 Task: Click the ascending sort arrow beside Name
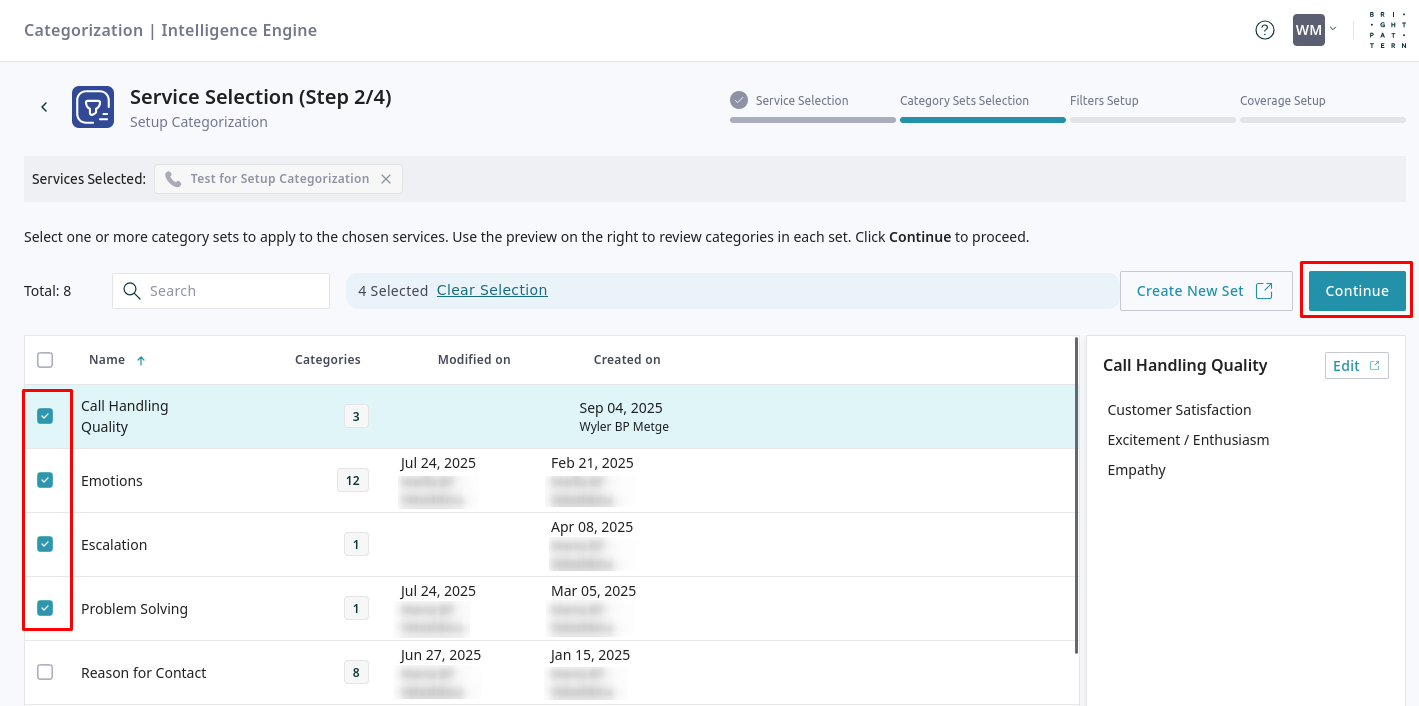click(x=141, y=360)
